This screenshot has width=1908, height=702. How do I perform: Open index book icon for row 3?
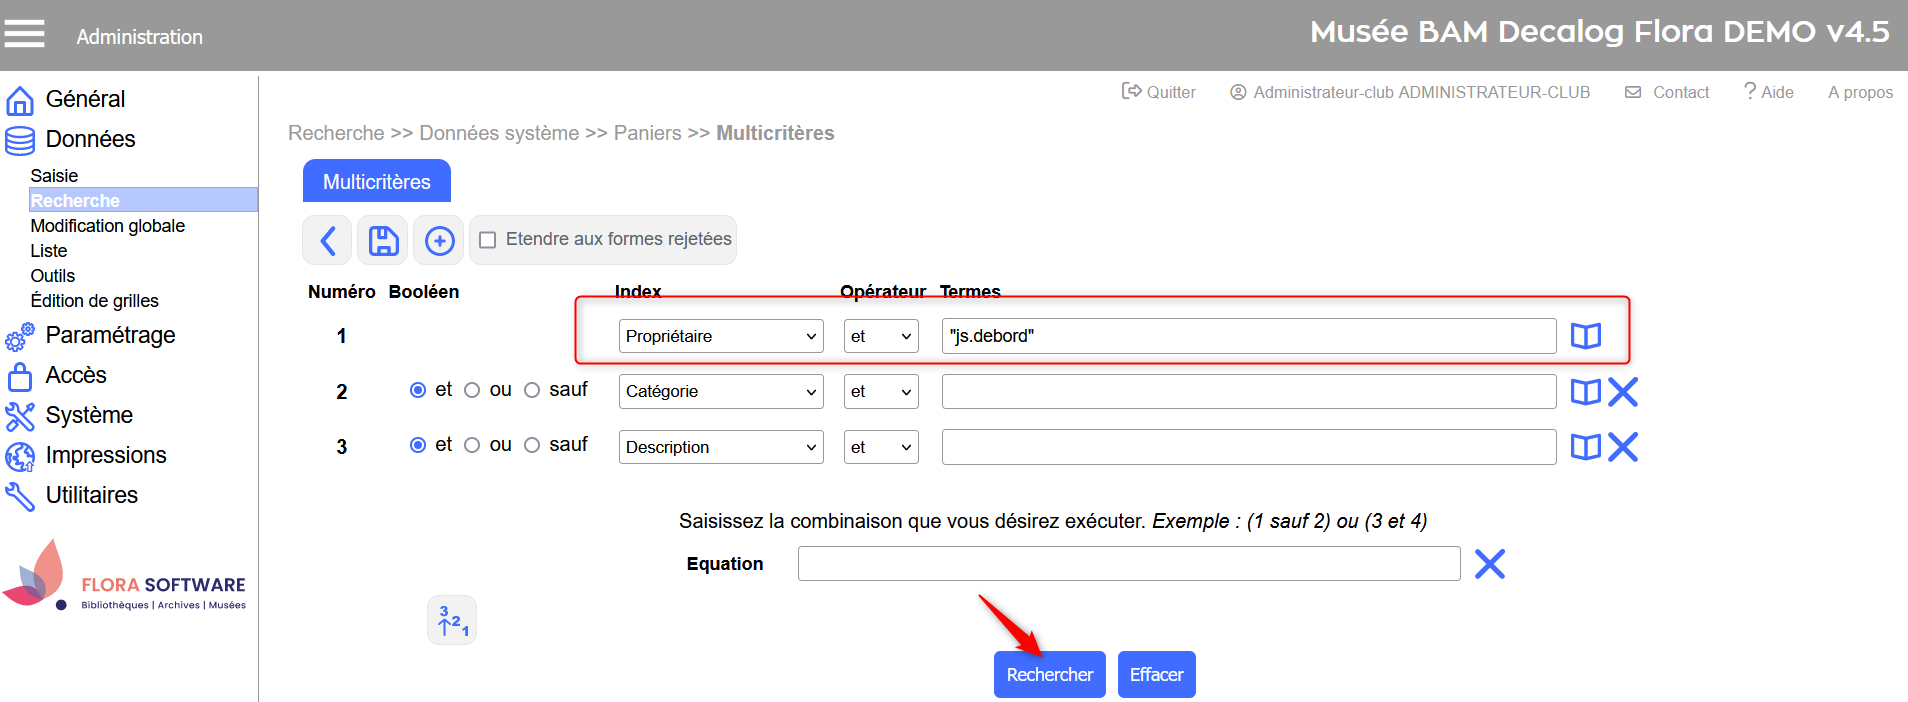[1585, 447]
